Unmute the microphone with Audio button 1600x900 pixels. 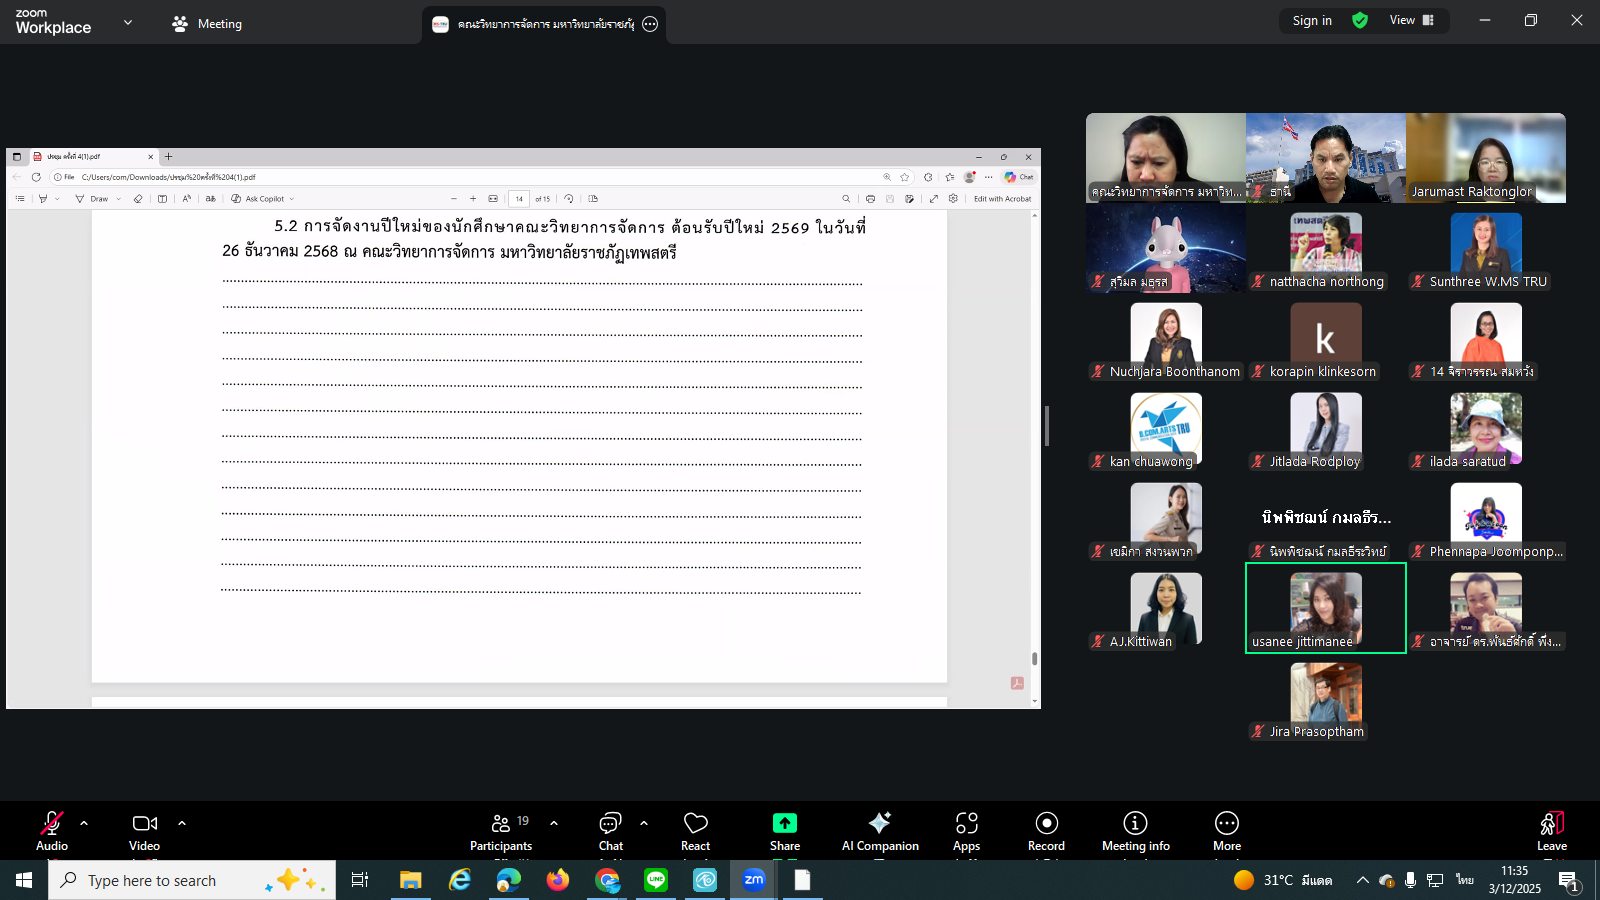pyautogui.click(x=52, y=832)
